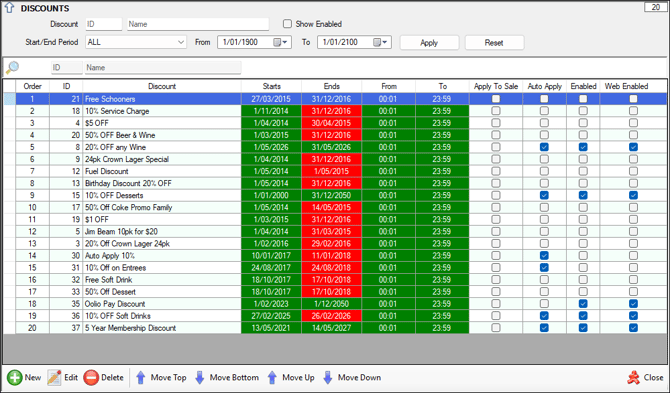Toggle Web Enabled for Oolio Pay Discount
The height and width of the screenshot is (393, 670).
pyautogui.click(x=633, y=304)
